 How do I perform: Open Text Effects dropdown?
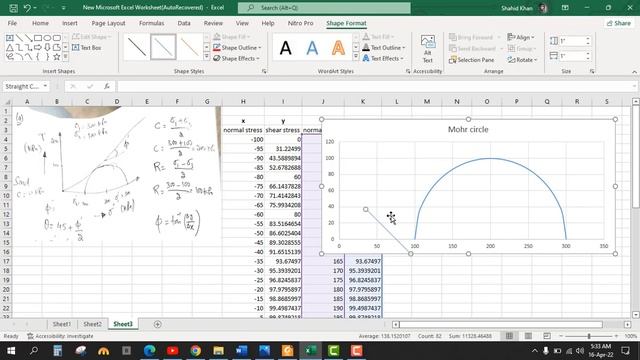tap(383, 58)
